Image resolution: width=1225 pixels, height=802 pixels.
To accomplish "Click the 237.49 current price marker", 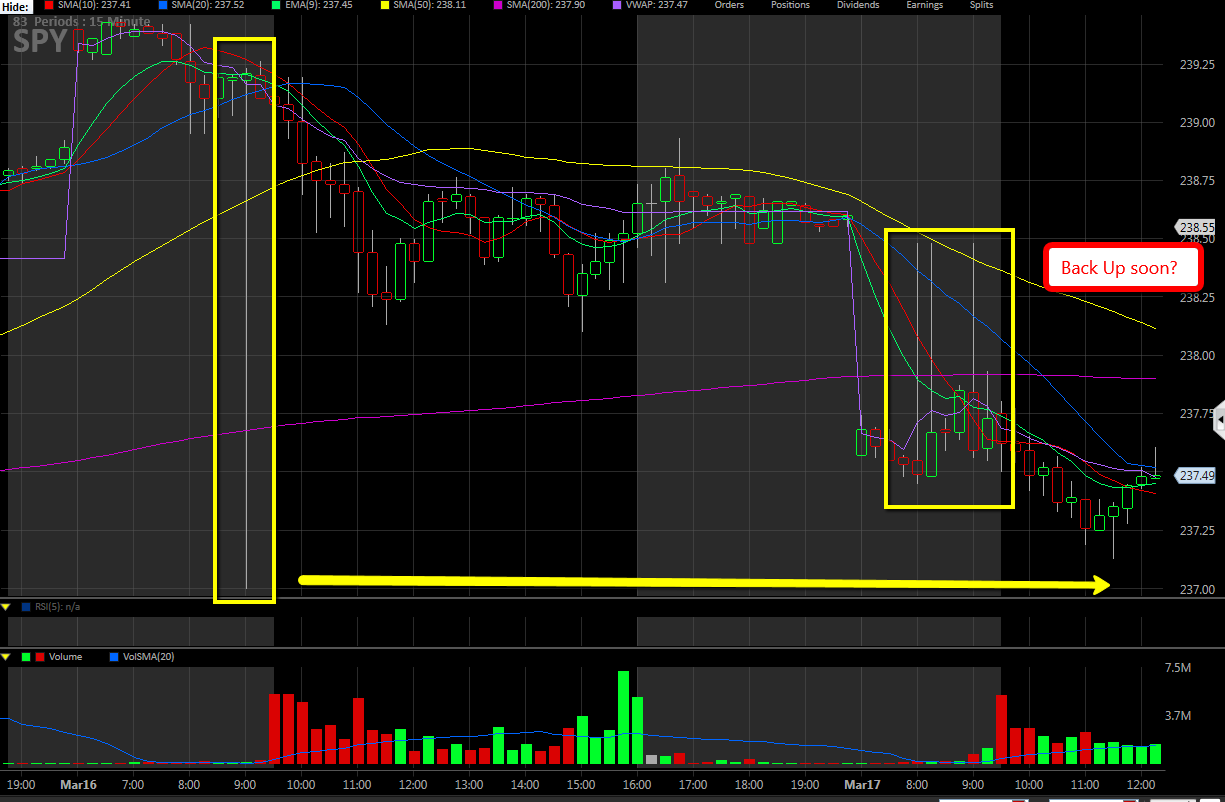I will (x=1196, y=476).
